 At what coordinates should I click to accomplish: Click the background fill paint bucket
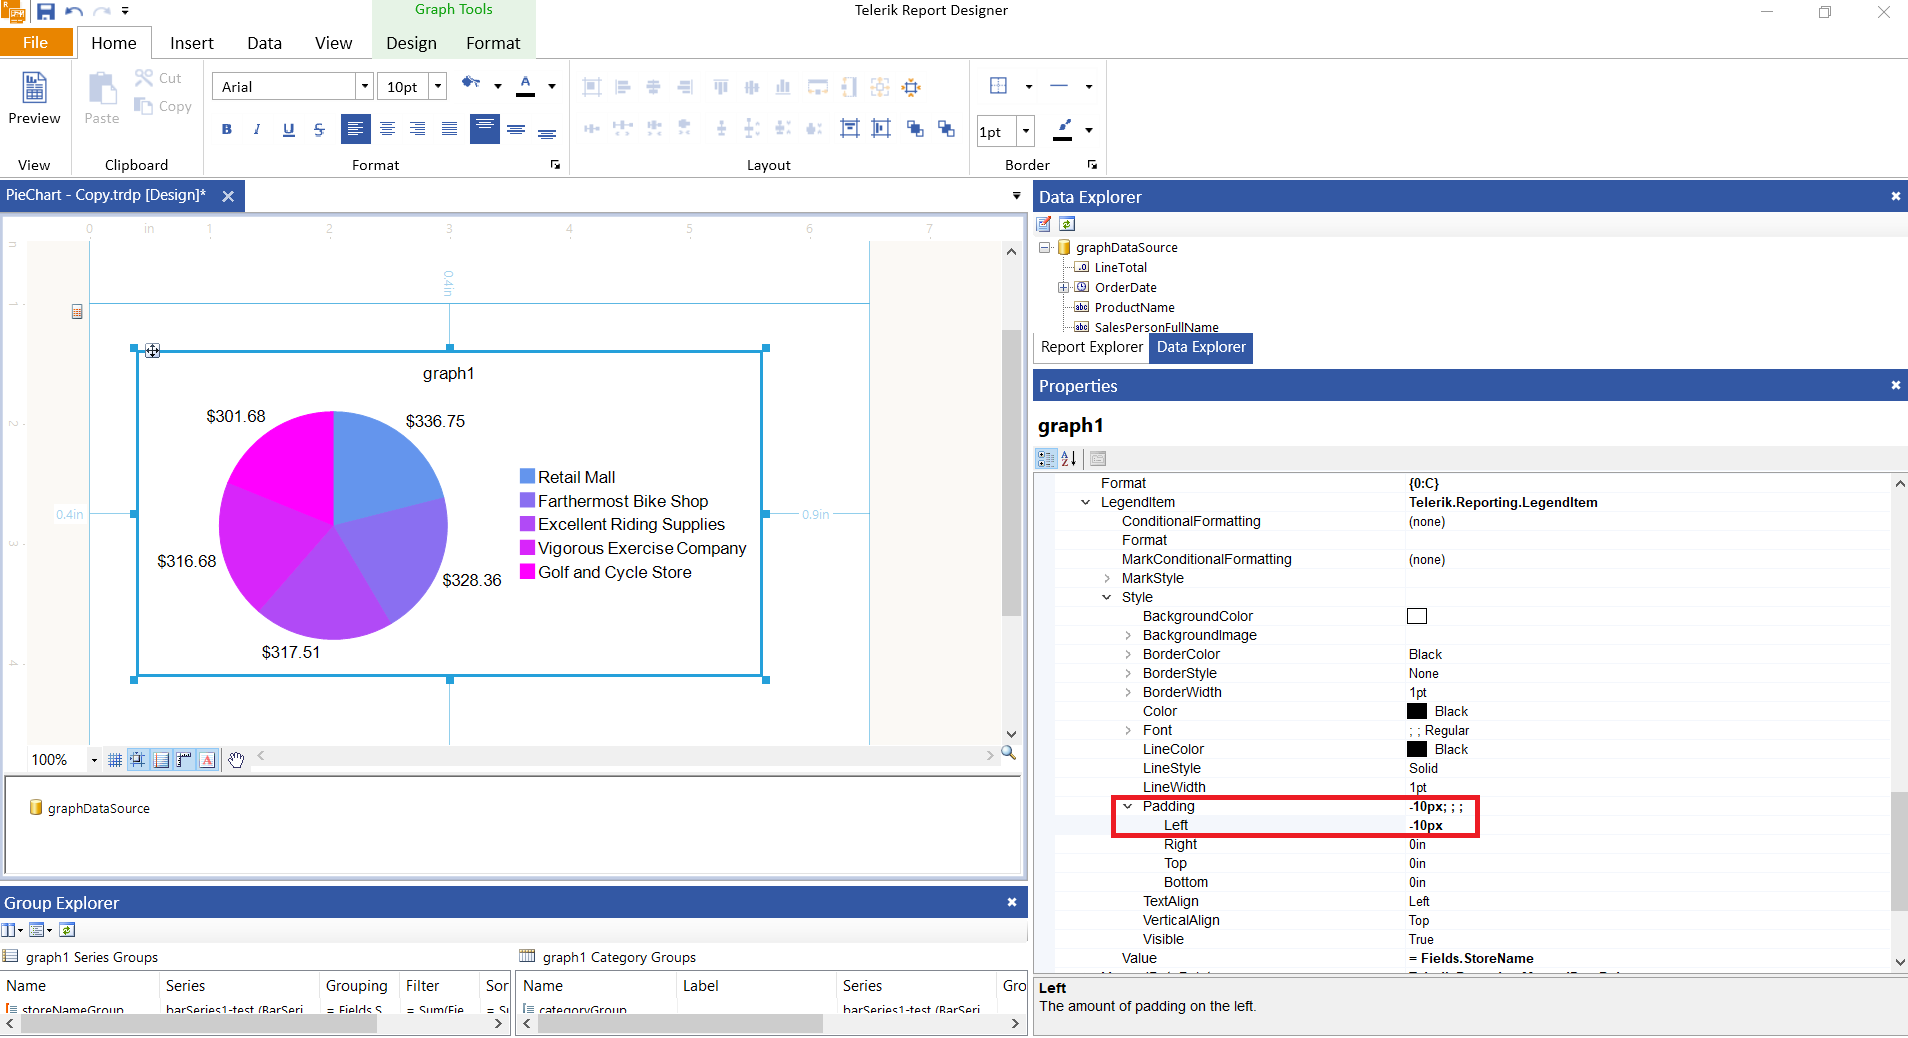[471, 83]
